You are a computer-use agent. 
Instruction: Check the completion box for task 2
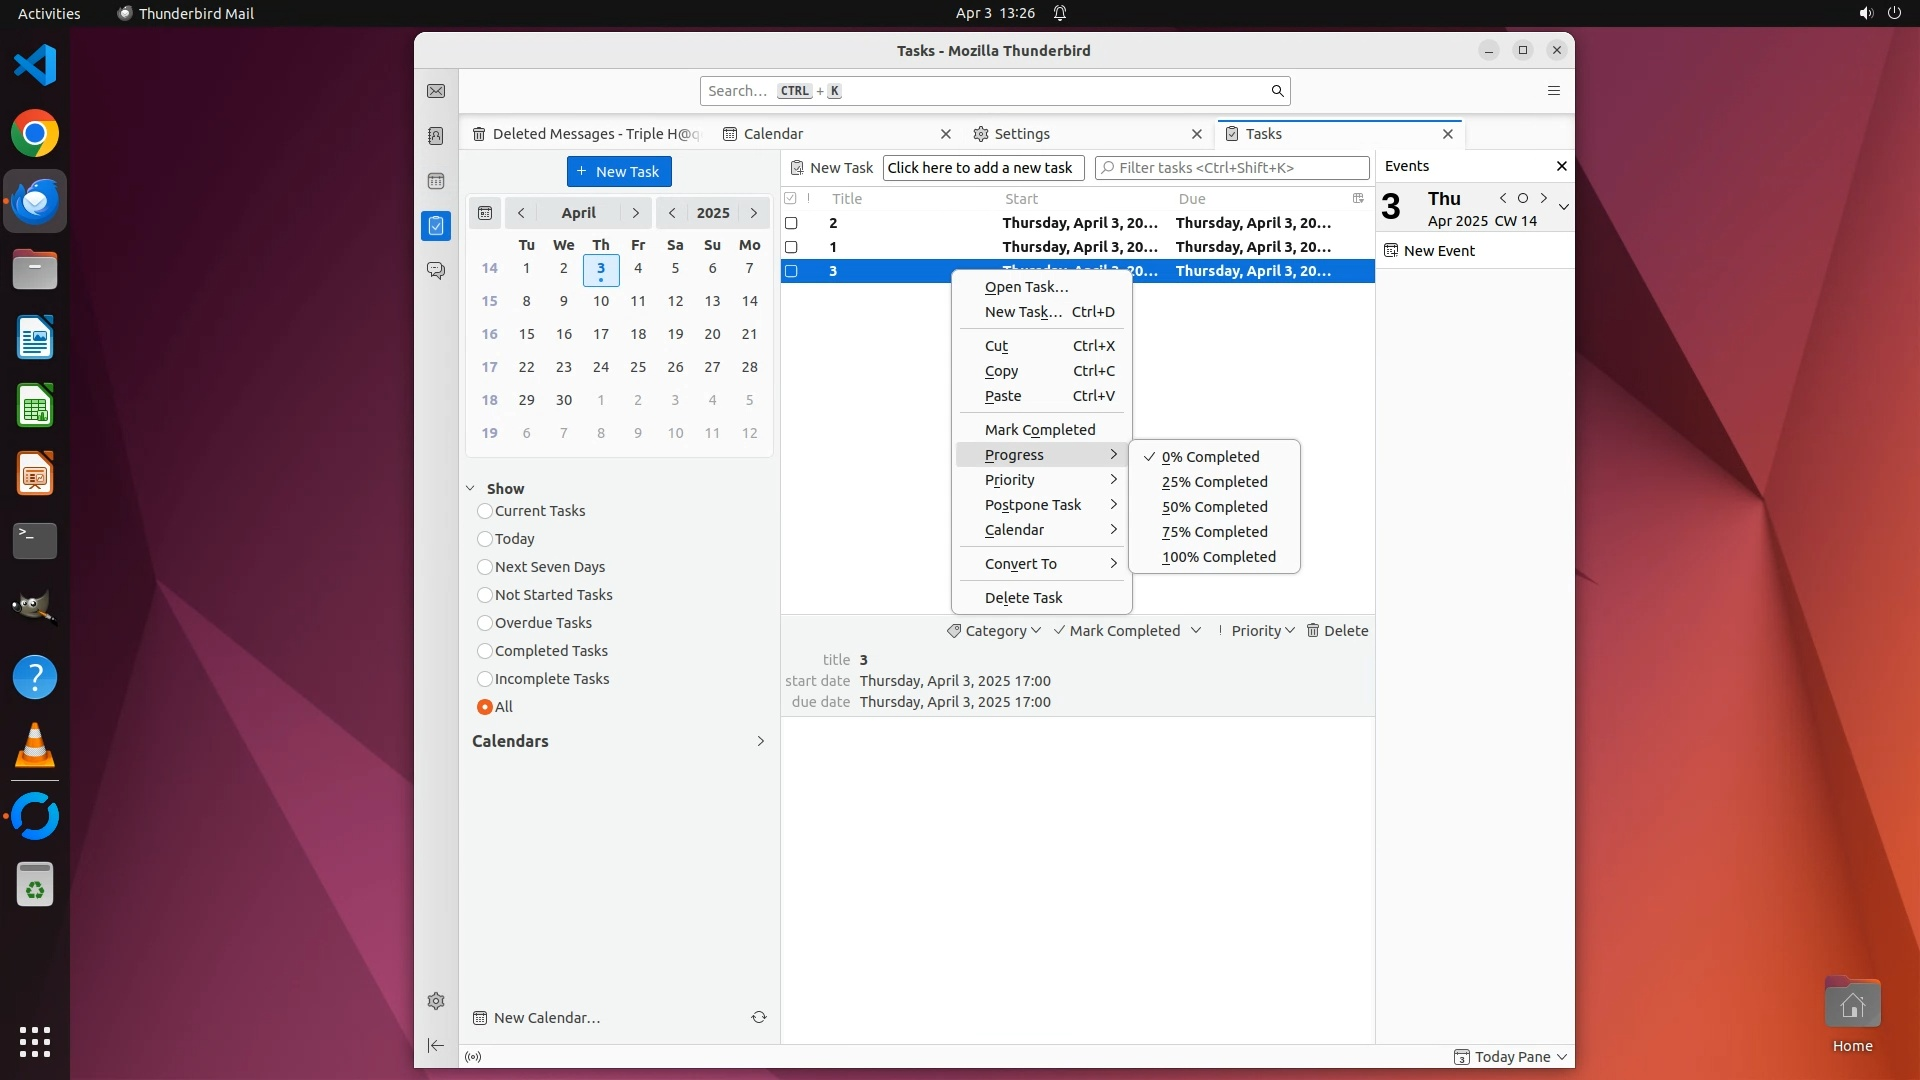point(791,223)
